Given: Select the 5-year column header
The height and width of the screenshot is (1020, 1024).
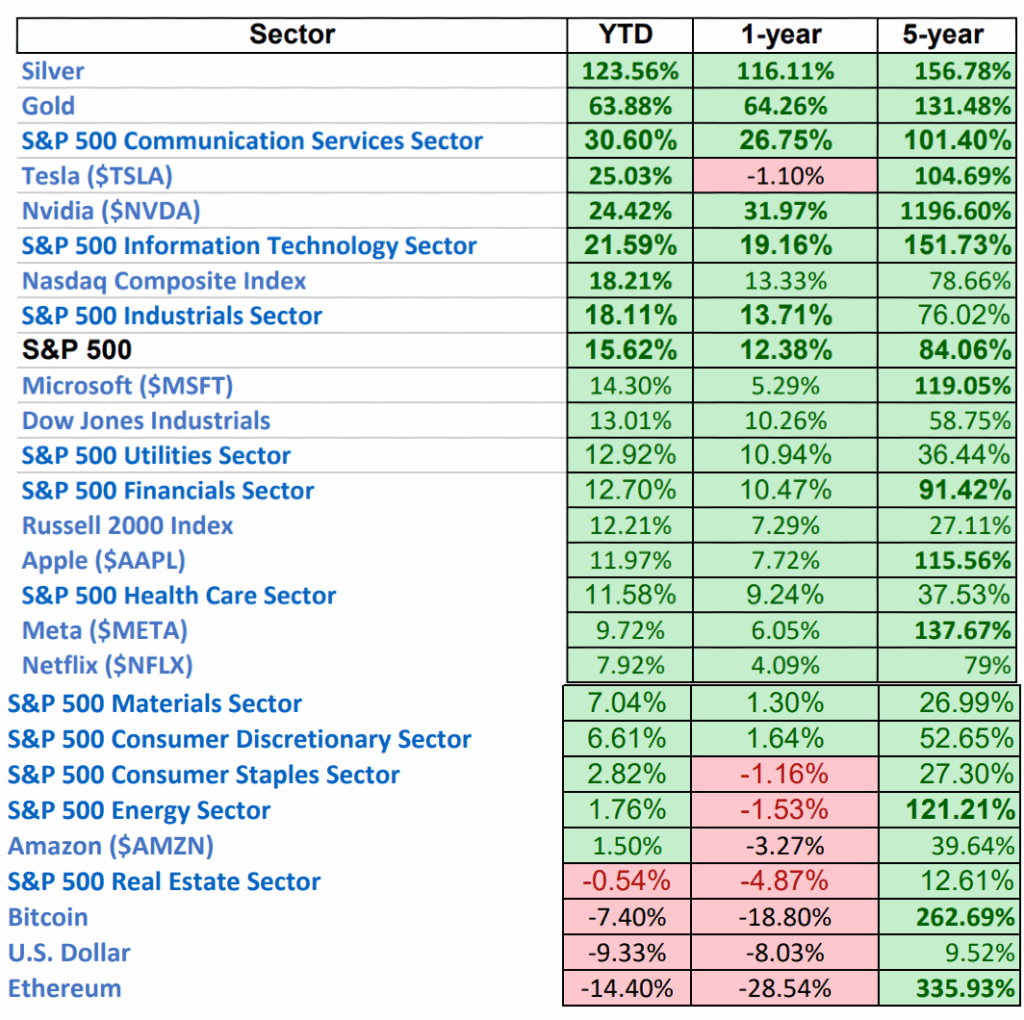Looking at the screenshot, I should (x=943, y=35).
